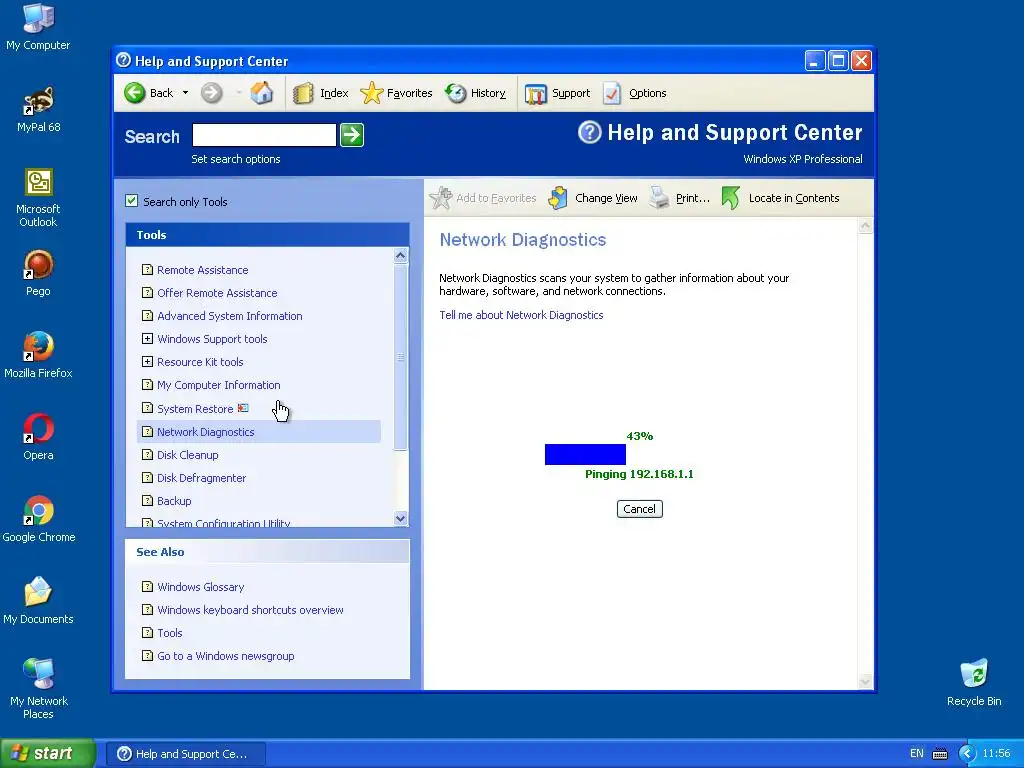
Task: Open the Options toolbar item
Action: pyautogui.click(x=635, y=93)
